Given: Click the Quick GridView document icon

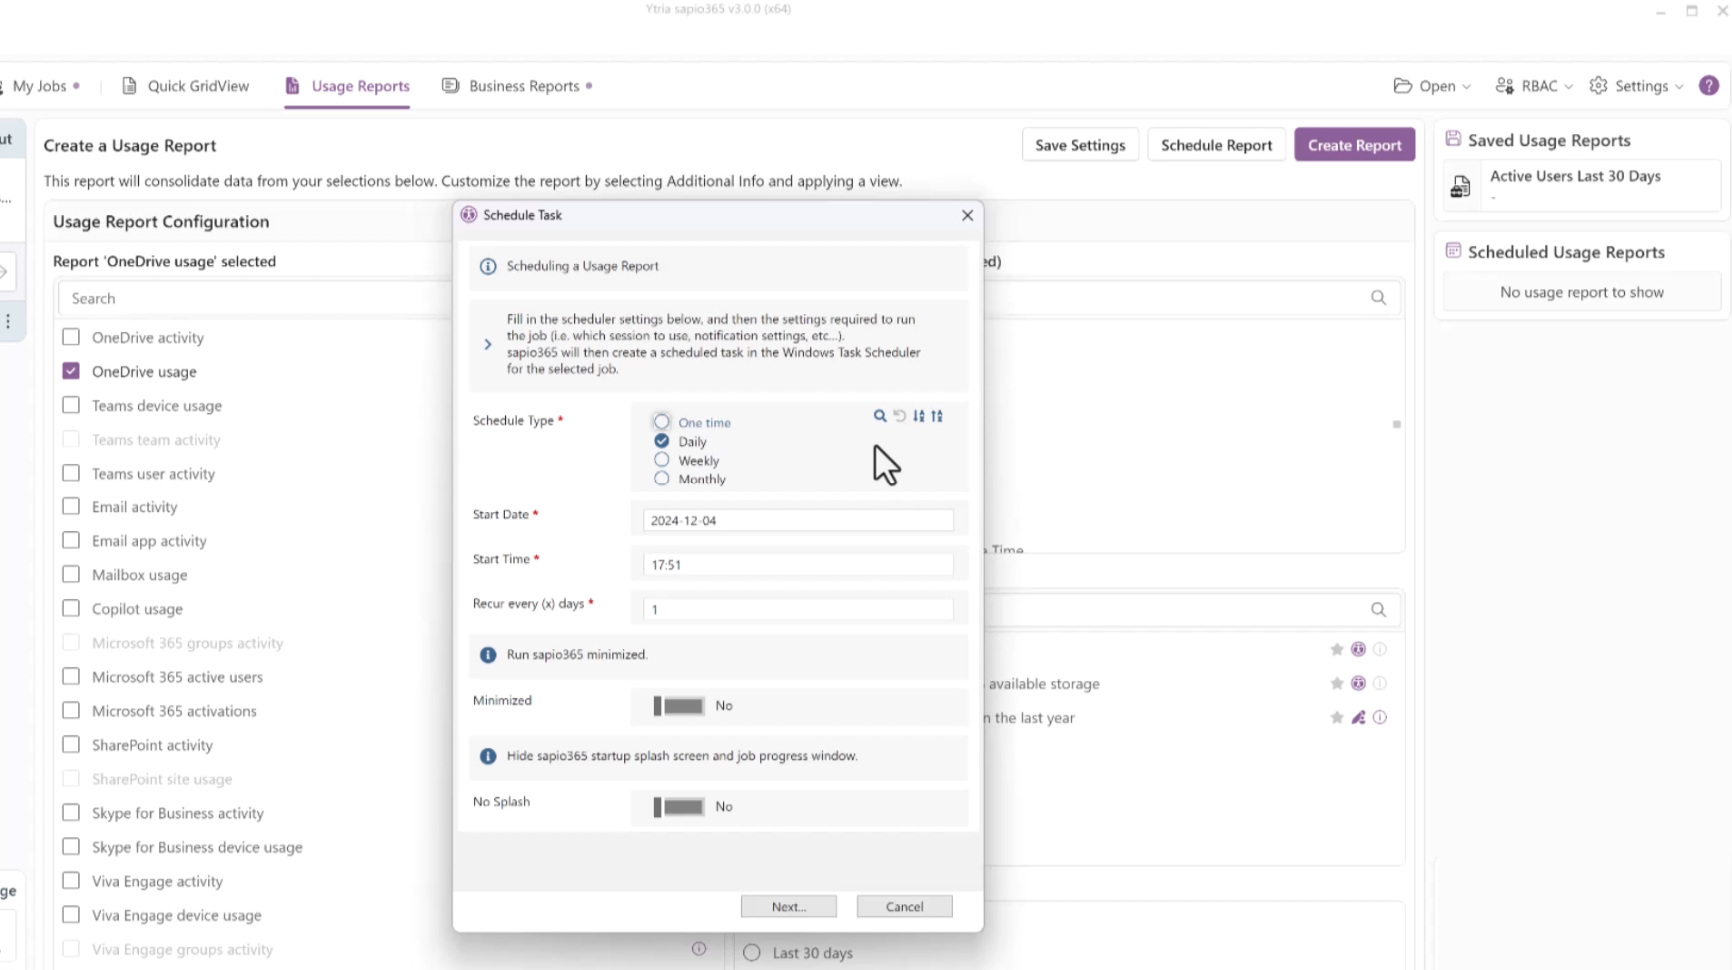Looking at the screenshot, I should [129, 86].
